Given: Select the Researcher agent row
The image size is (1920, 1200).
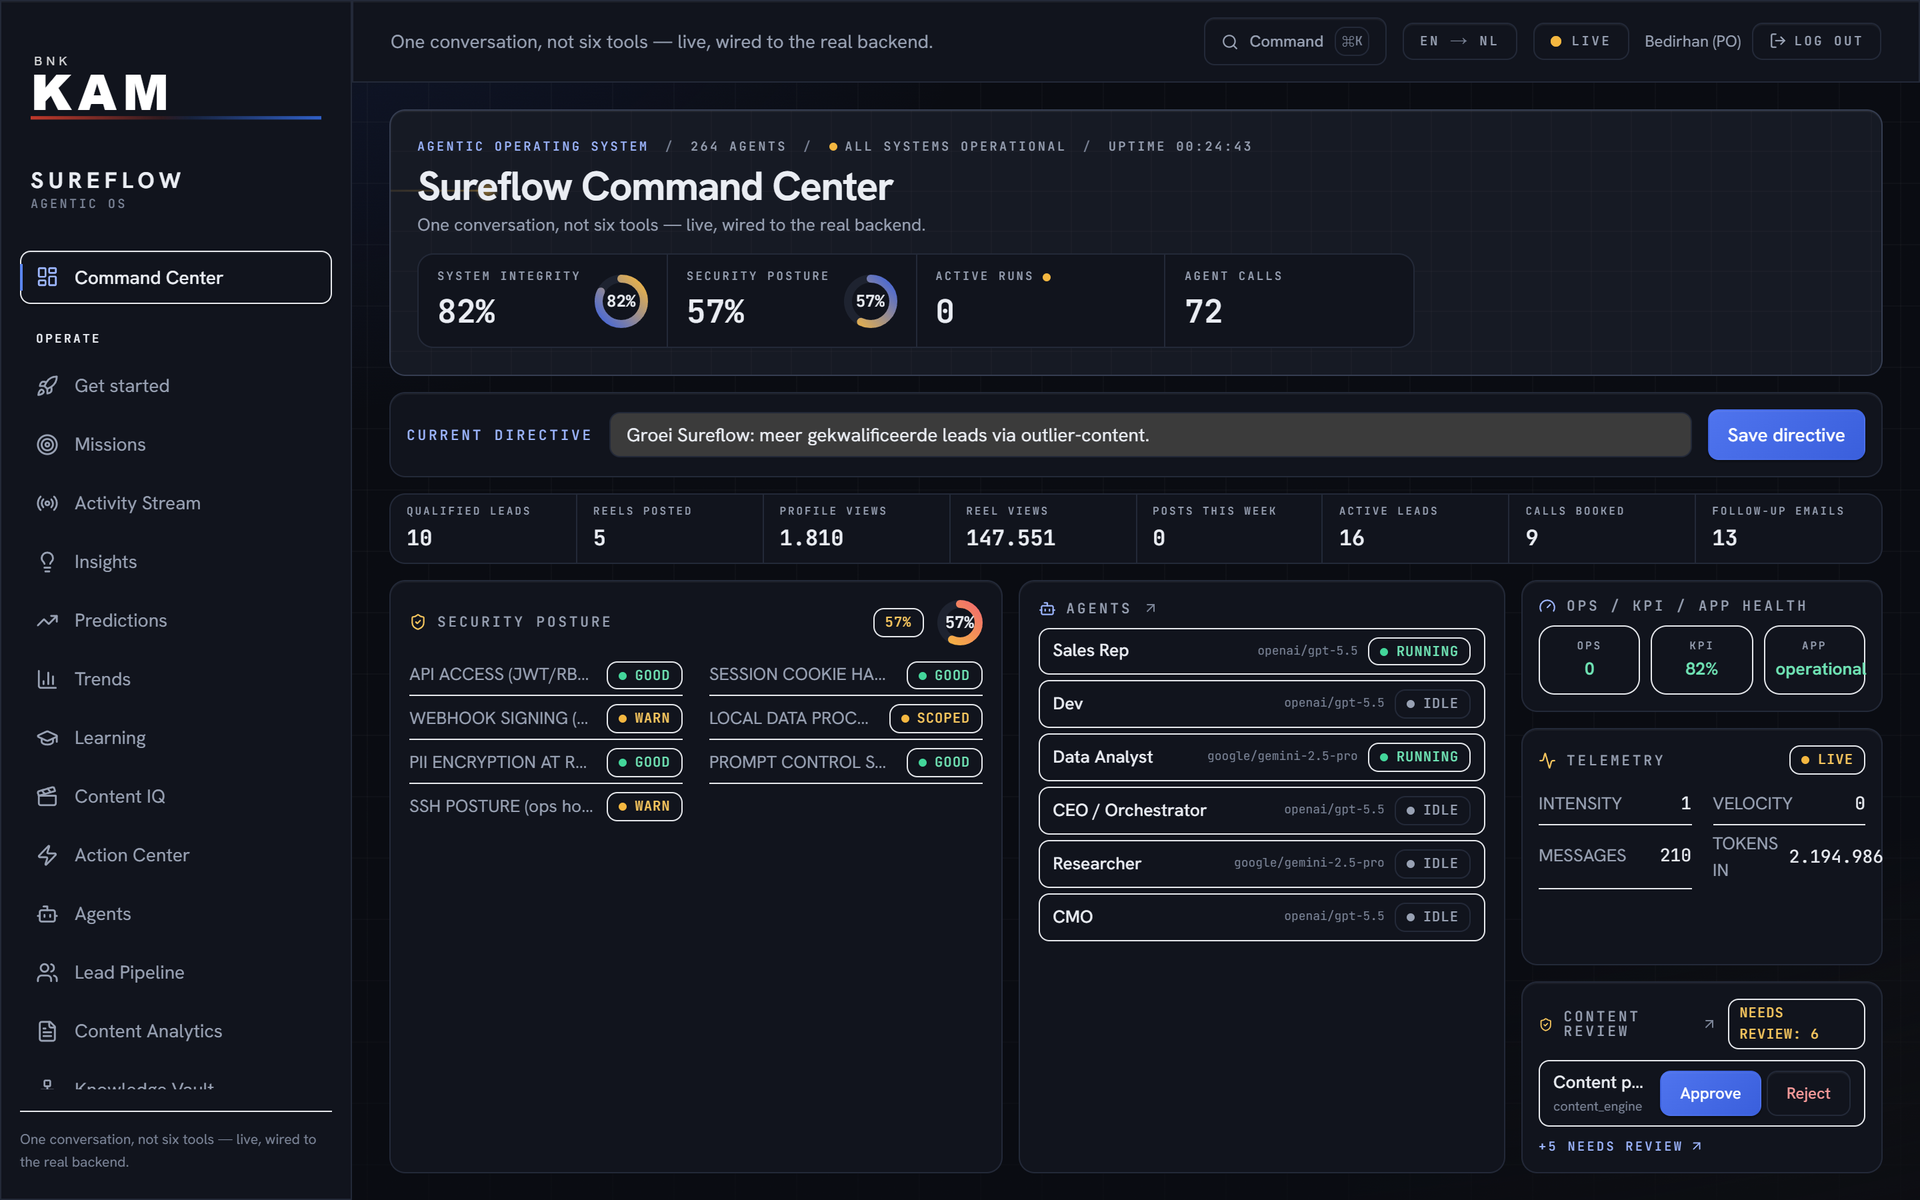Looking at the screenshot, I should click(x=1262, y=864).
